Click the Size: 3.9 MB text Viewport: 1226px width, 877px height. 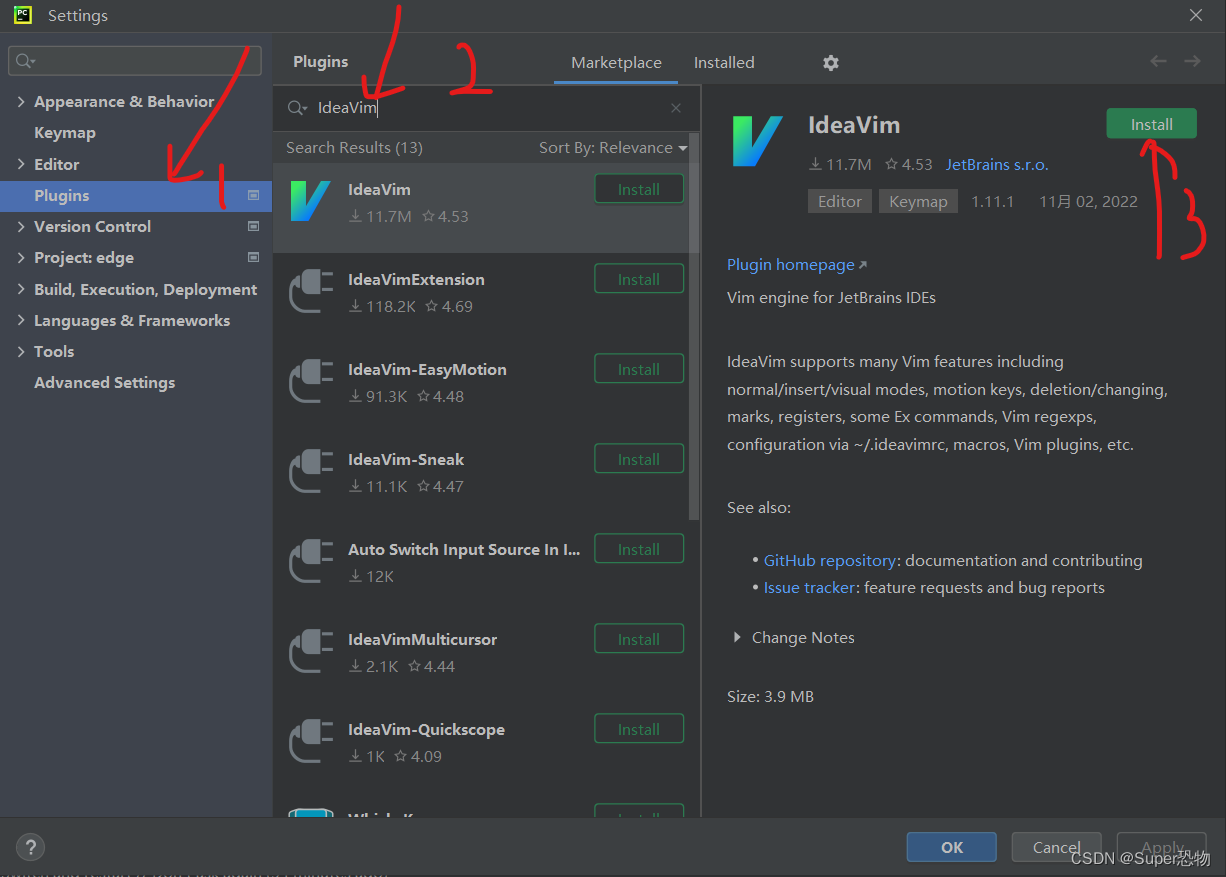point(770,696)
